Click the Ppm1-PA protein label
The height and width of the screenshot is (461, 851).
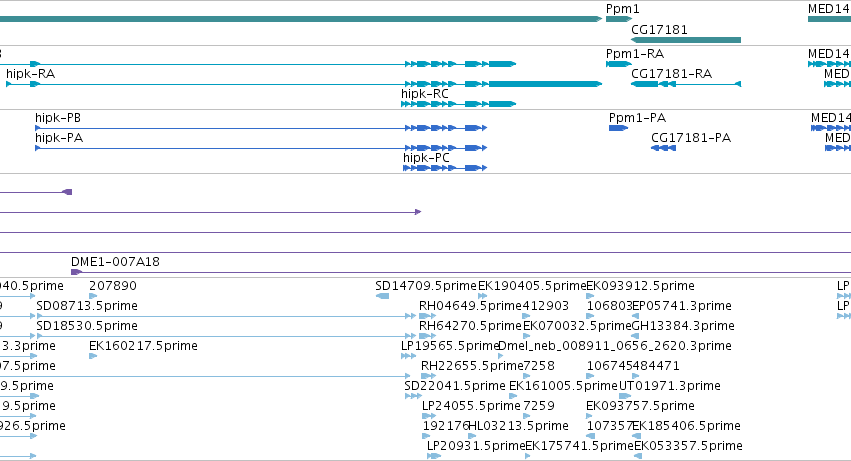pos(637,117)
